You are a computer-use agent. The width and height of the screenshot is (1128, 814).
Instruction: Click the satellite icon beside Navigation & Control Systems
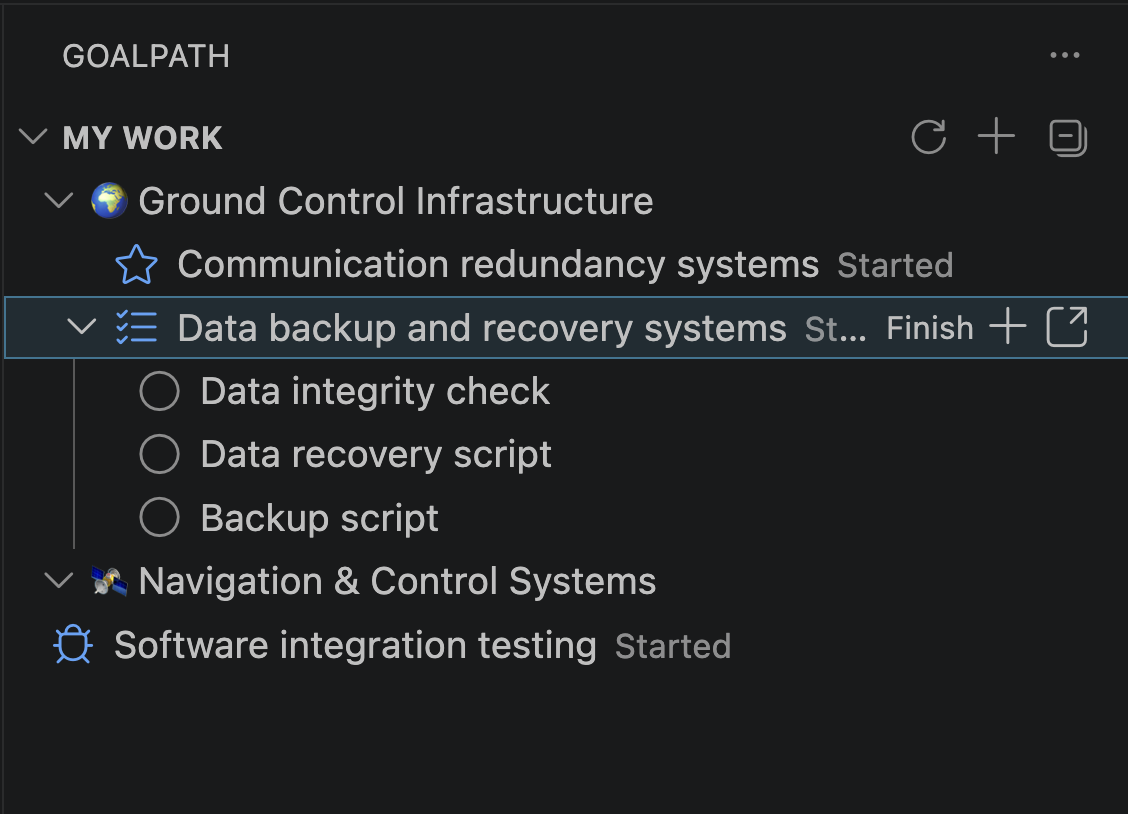108,580
